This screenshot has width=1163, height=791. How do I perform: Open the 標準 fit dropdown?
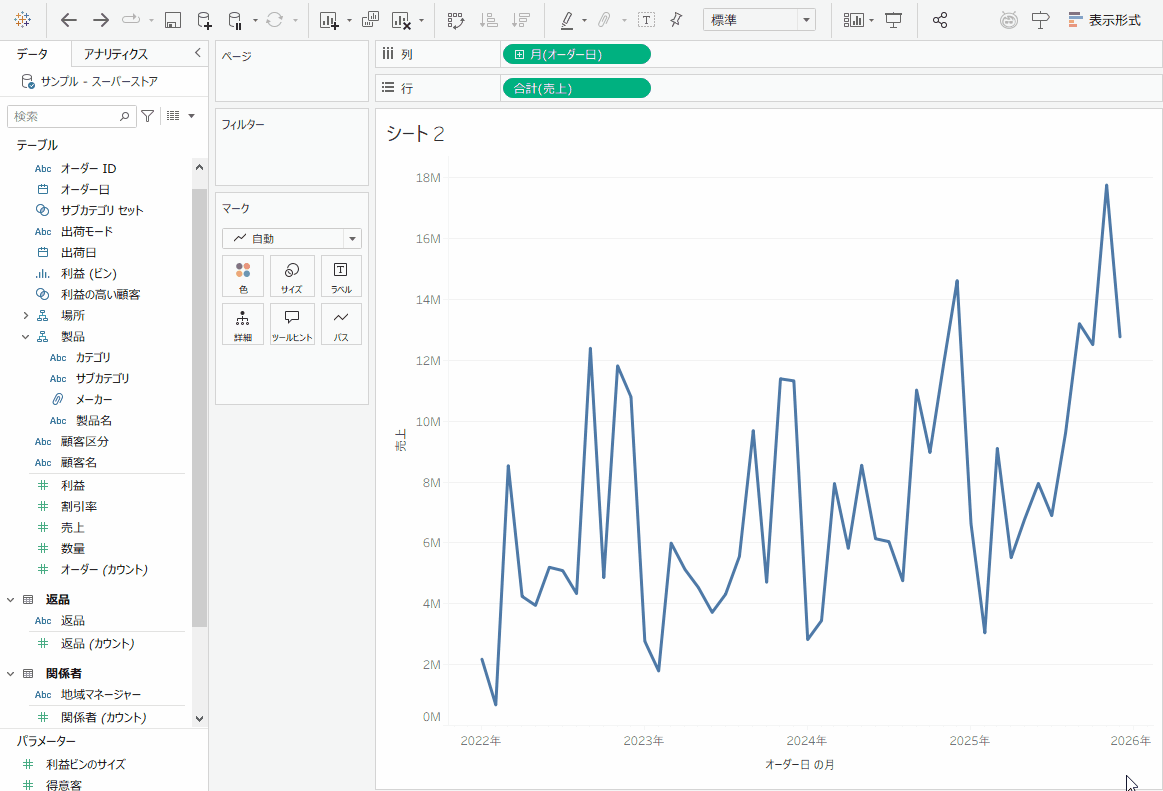coord(759,20)
